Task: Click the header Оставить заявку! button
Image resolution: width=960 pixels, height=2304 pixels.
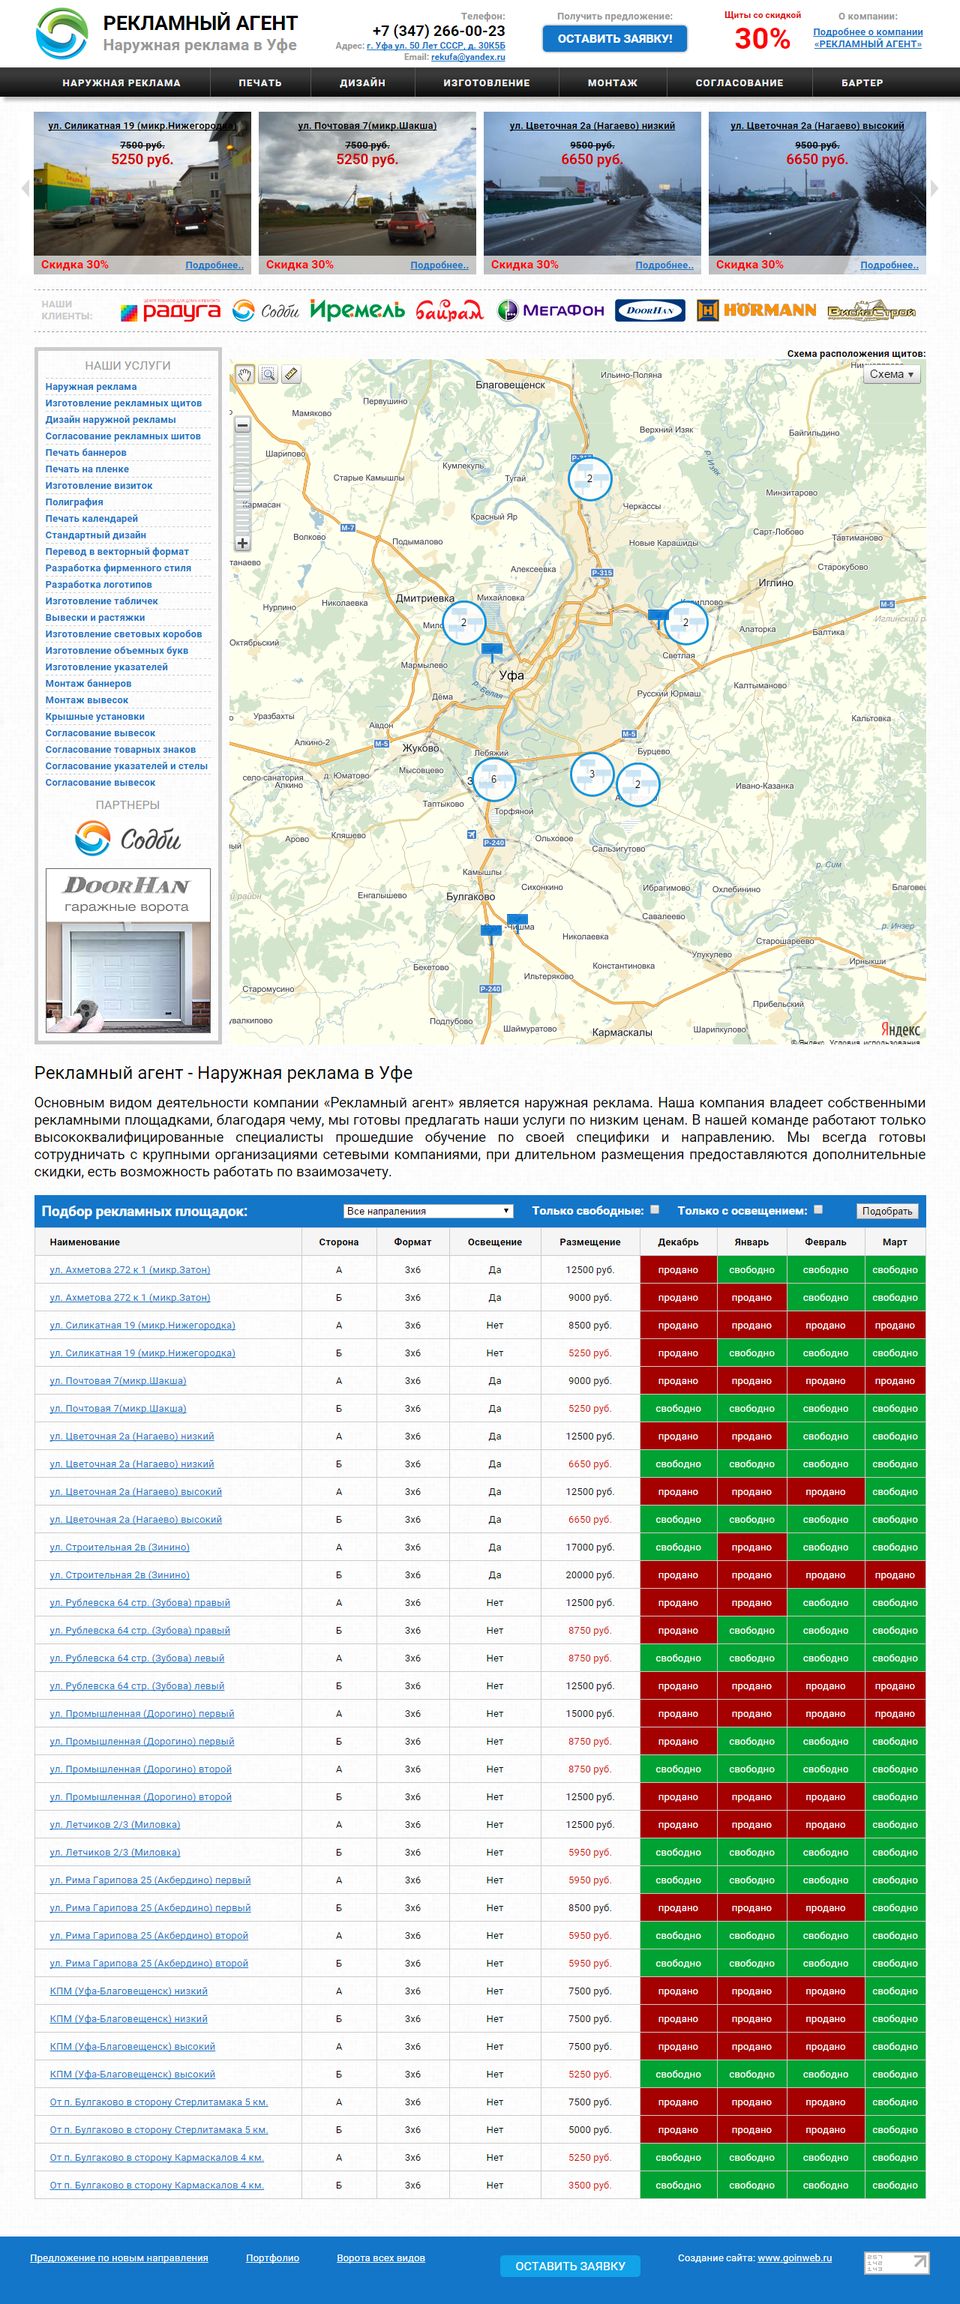Action: tap(615, 39)
